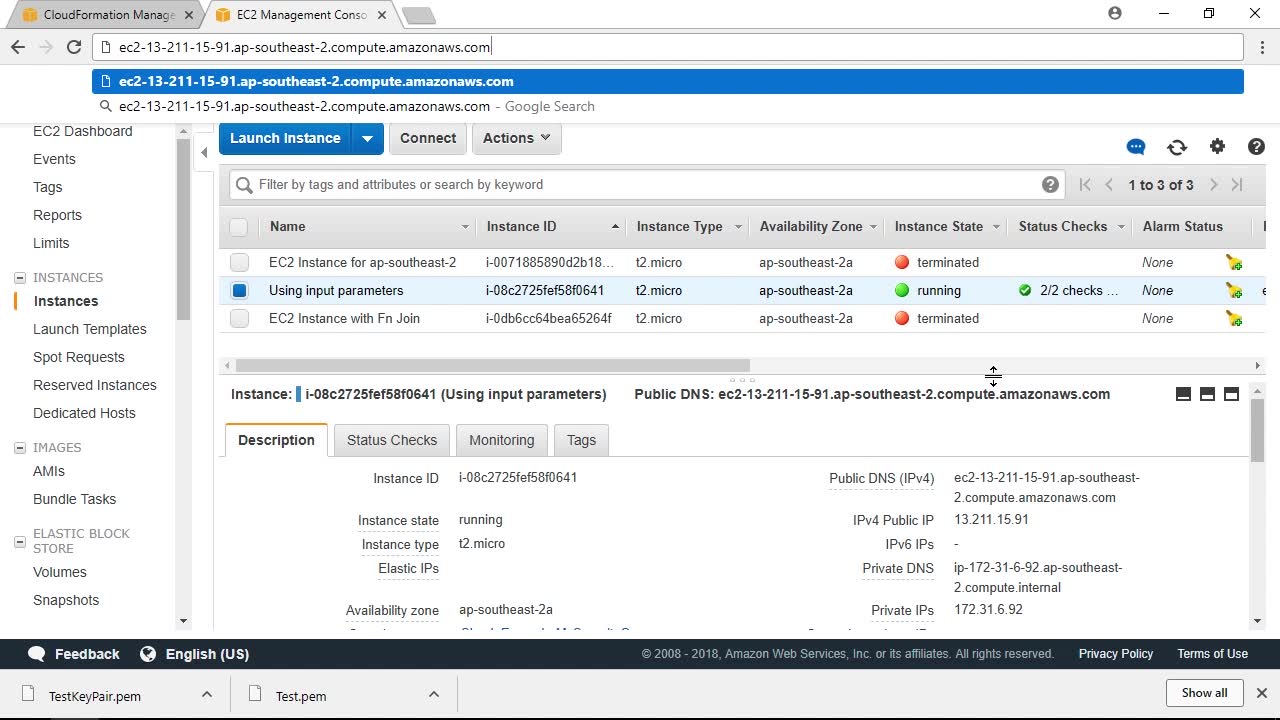Viewport: 1280px width, 720px height.
Task: Close the CloudFormation browser tab
Action: pyautogui.click(x=189, y=15)
